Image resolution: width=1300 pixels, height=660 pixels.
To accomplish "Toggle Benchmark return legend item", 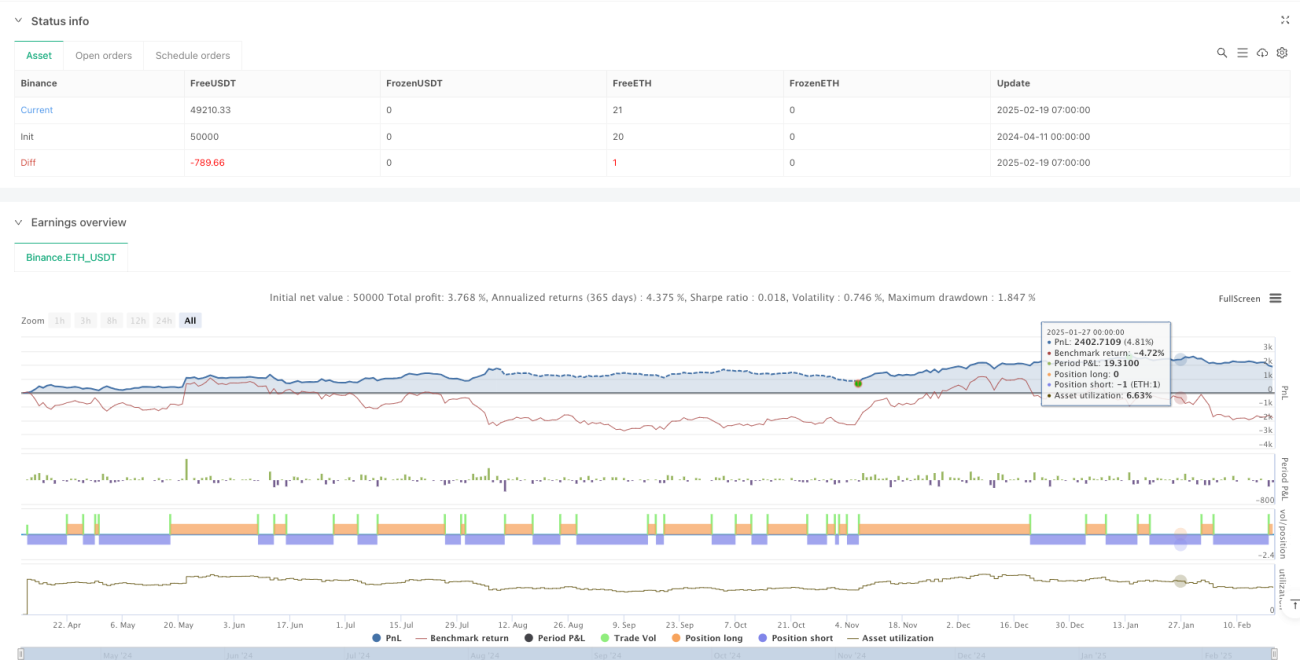I will [x=461, y=638].
